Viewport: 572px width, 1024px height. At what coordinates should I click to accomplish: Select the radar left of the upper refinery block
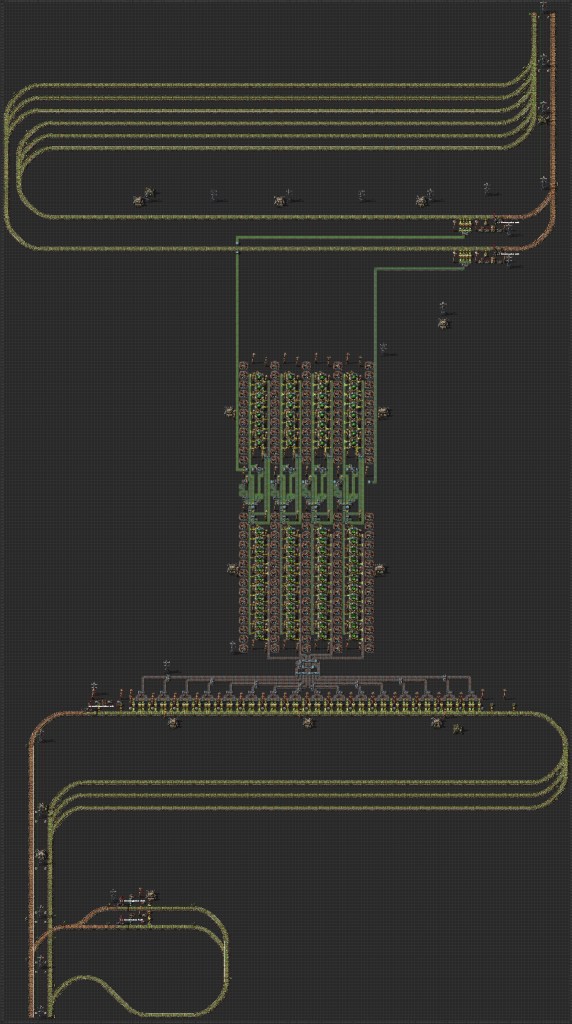[229, 411]
